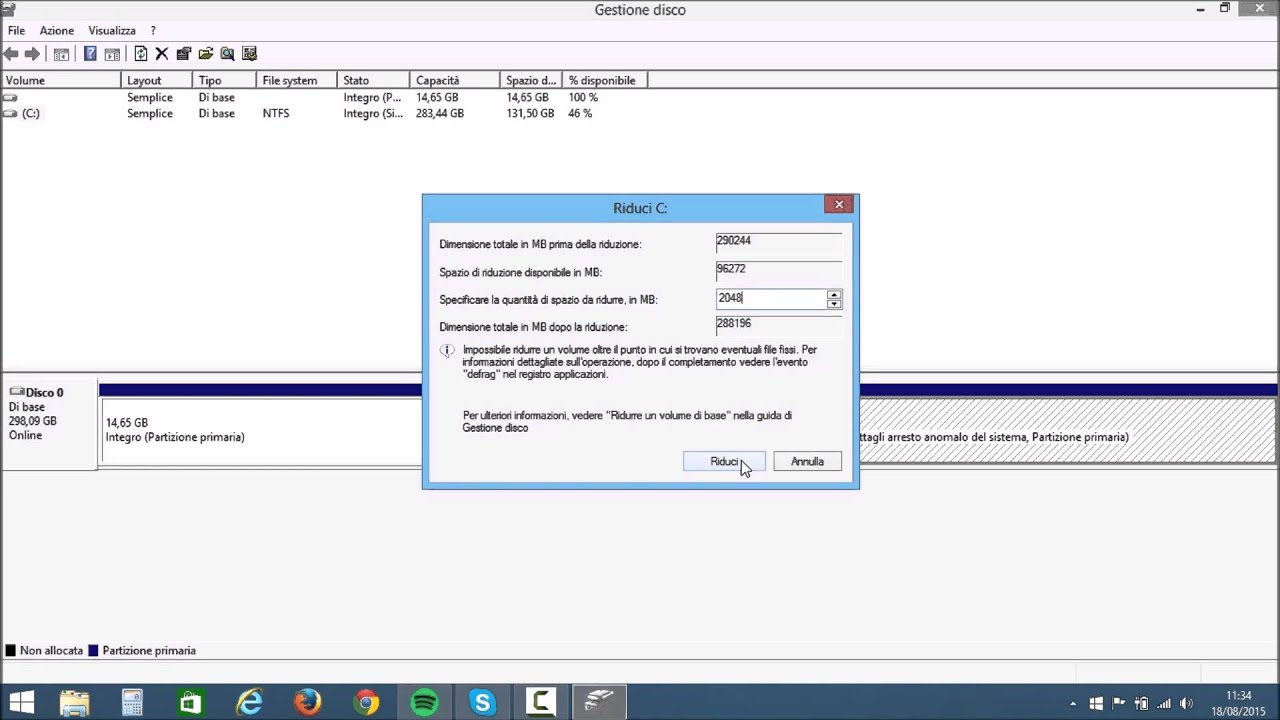Viewport: 1280px width, 720px height.
Task: Open Google Chrome from the taskbar
Action: [x=366, y=703]
